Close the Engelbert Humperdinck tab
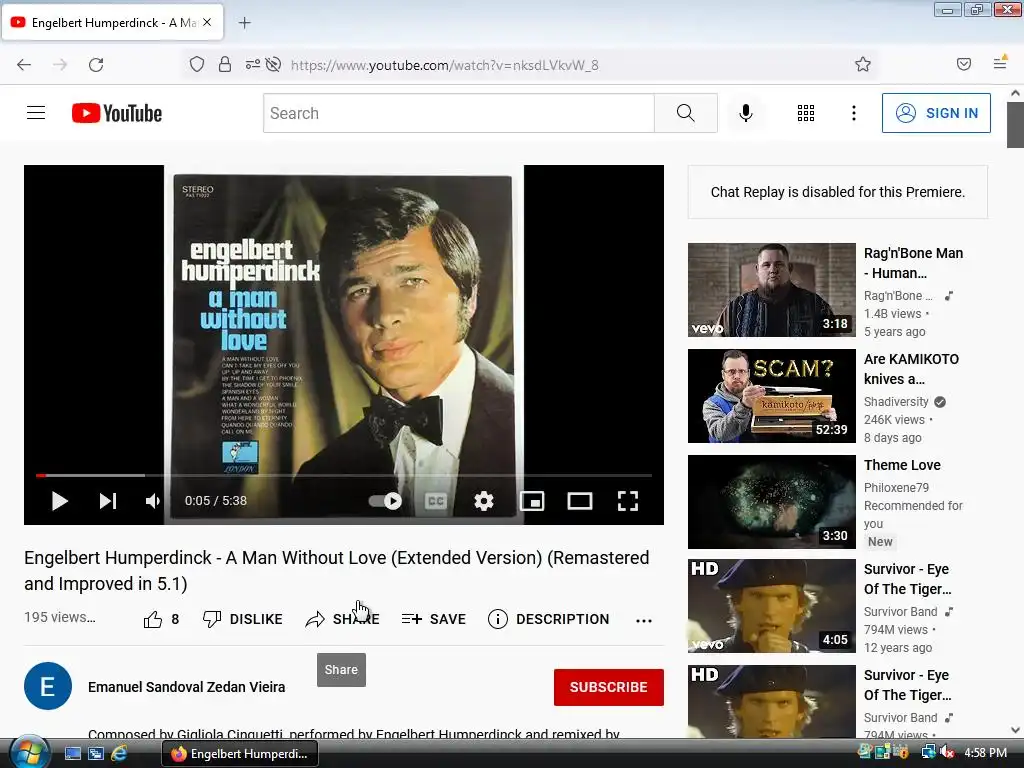The height and width of the screenshot is (768, 1024). click(207, 22)
